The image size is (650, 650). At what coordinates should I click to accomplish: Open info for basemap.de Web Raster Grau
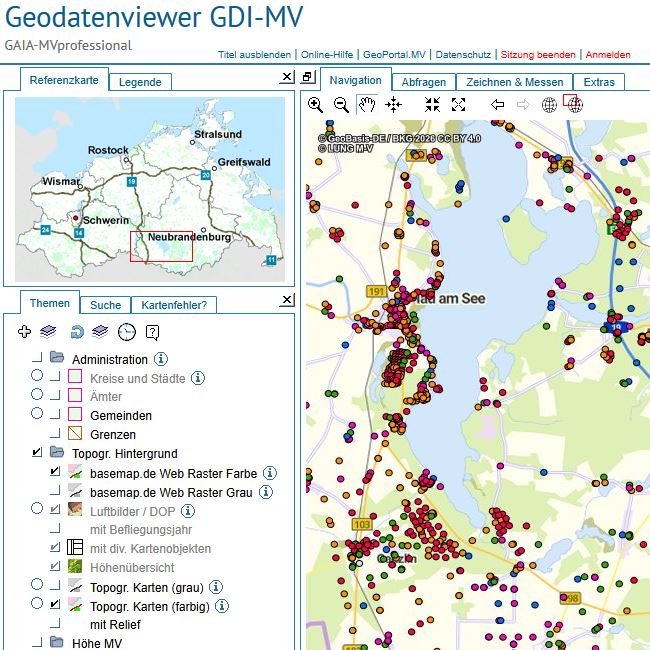click(266, 492)
